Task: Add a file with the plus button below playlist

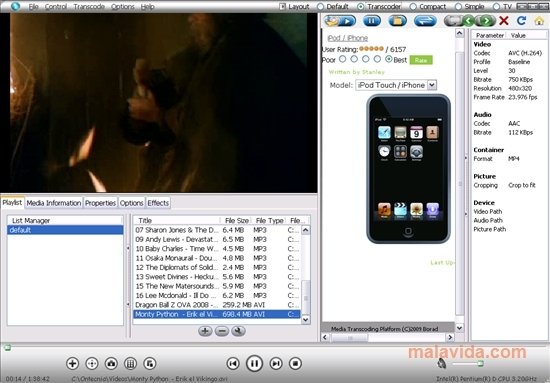Action: tap(205, 331)
